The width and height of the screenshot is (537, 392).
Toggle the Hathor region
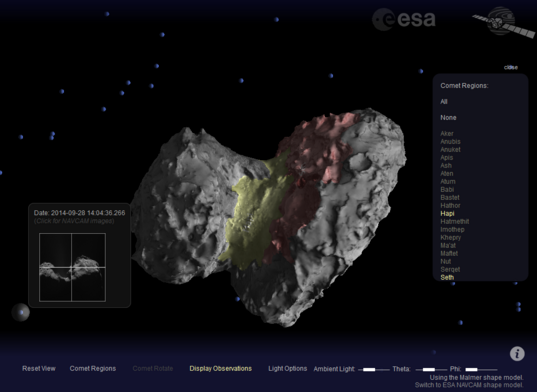450,205
